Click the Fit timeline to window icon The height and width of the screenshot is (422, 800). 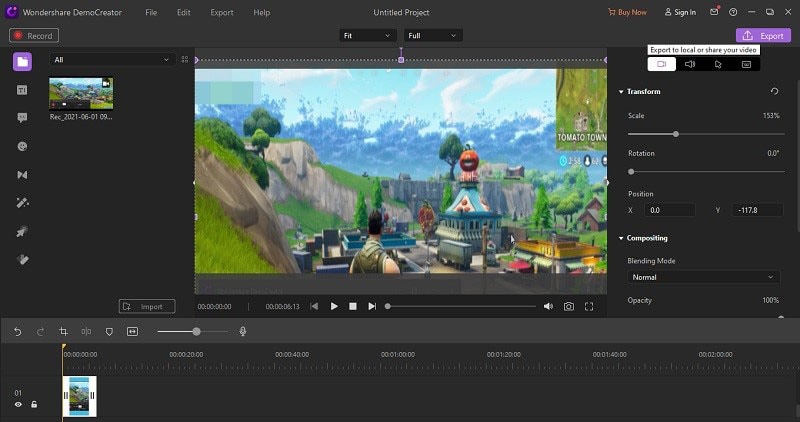132,332
